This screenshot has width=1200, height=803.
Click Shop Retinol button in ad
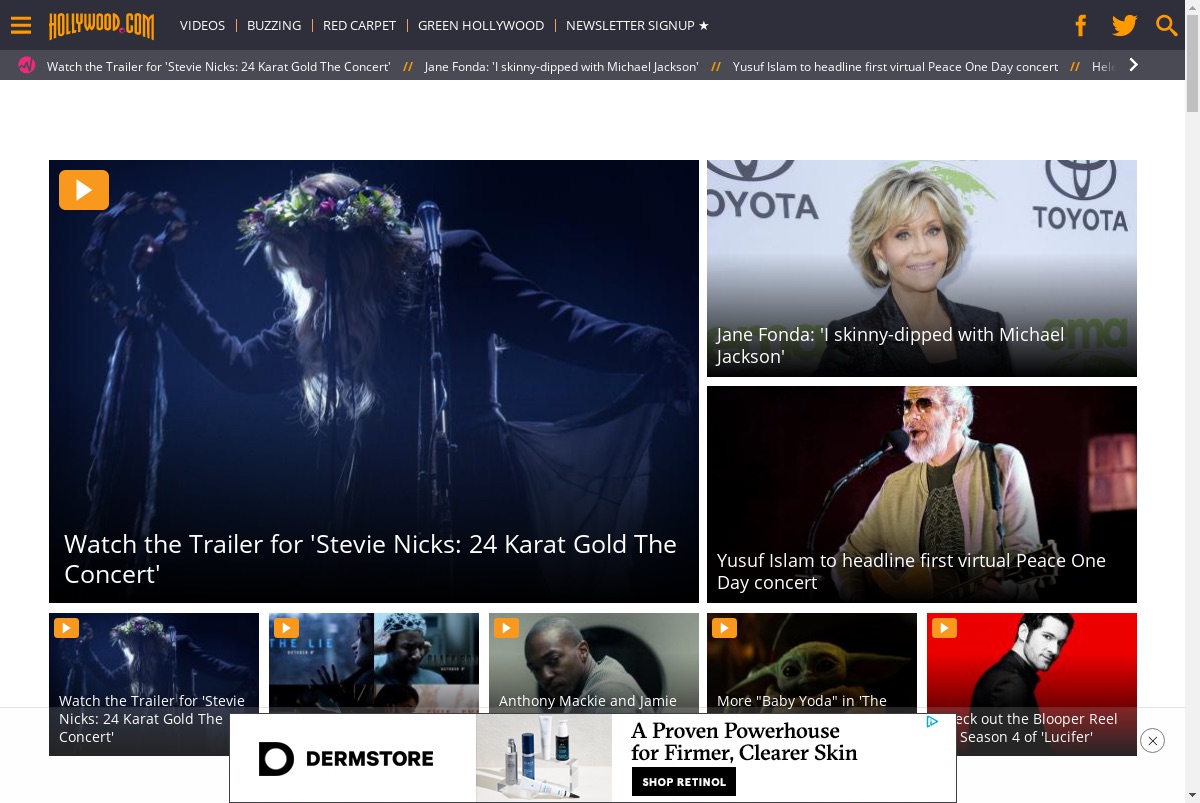684,782
